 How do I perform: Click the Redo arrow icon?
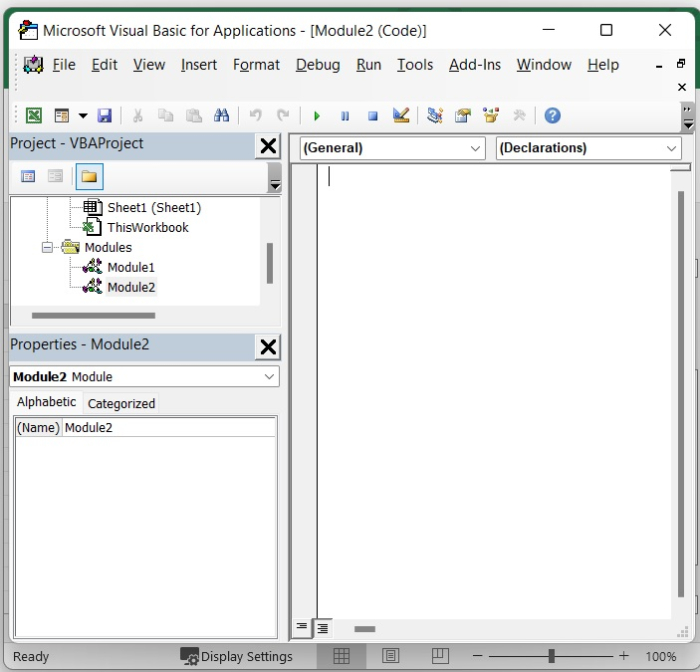(x=283, y=116)
